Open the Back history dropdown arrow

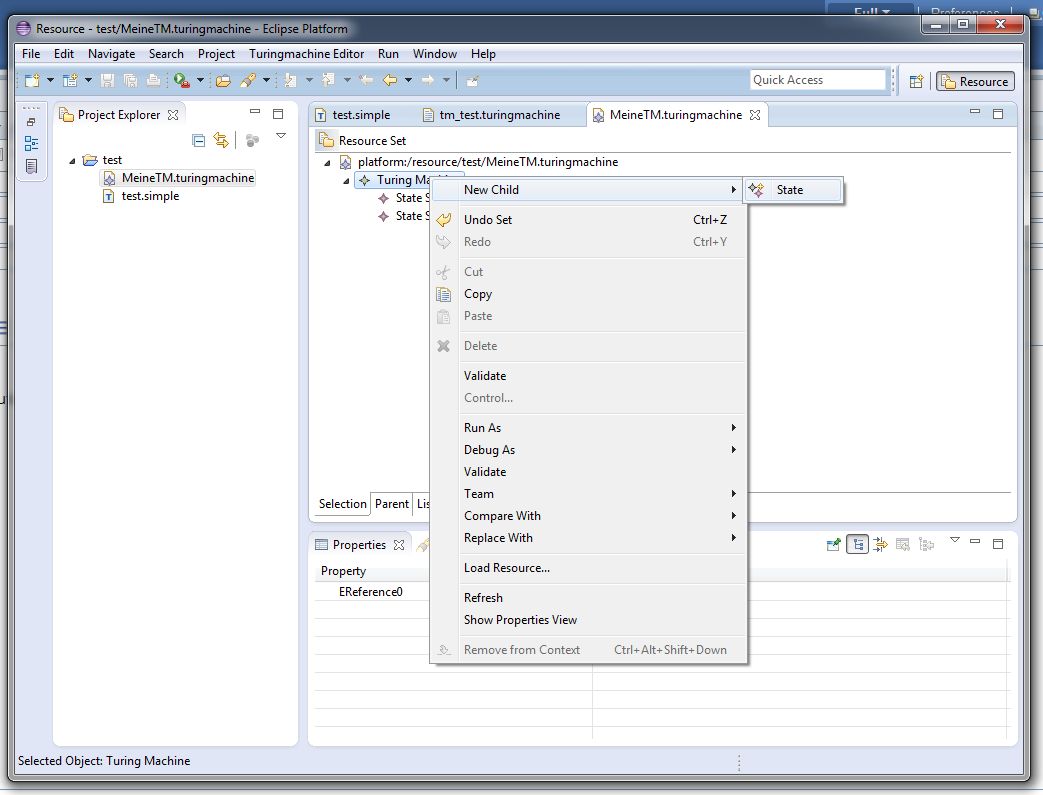pyautogui.click(x=408, y=80)
